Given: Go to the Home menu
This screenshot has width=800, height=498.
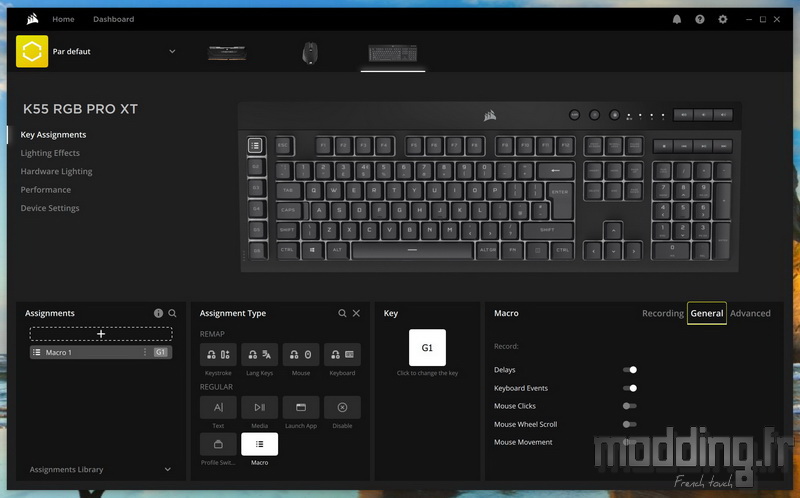Looking at the screenshot, I should pyautogui.click(x=63, y=19).
